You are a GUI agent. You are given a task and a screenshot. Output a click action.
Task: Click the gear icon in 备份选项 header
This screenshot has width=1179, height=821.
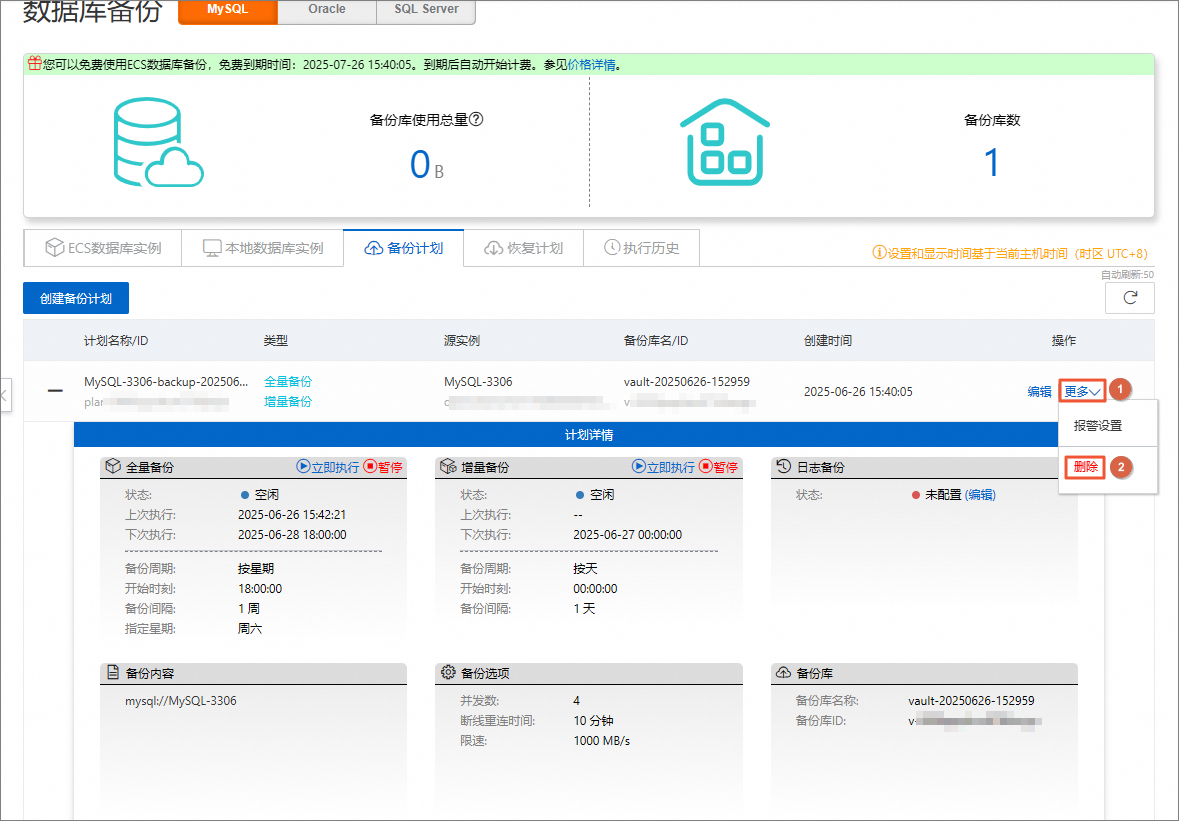click(448, 673)
